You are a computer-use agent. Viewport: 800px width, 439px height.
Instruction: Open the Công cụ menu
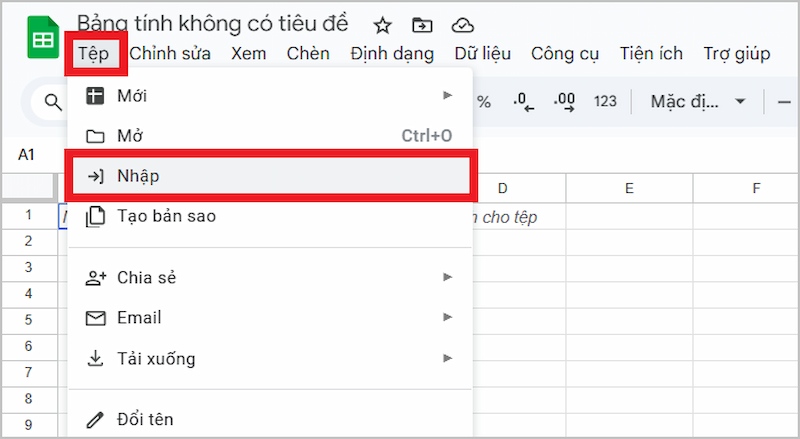tap(565, 54)
